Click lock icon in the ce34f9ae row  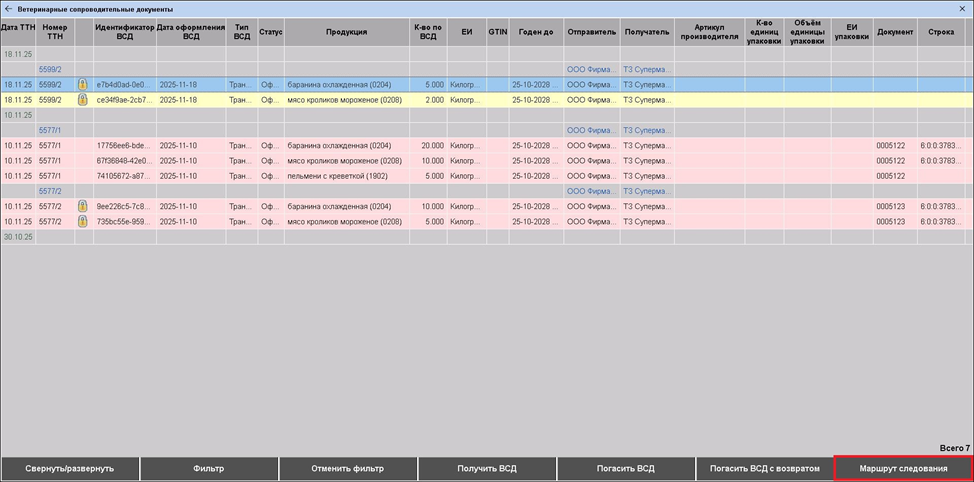tap(83, 100)
